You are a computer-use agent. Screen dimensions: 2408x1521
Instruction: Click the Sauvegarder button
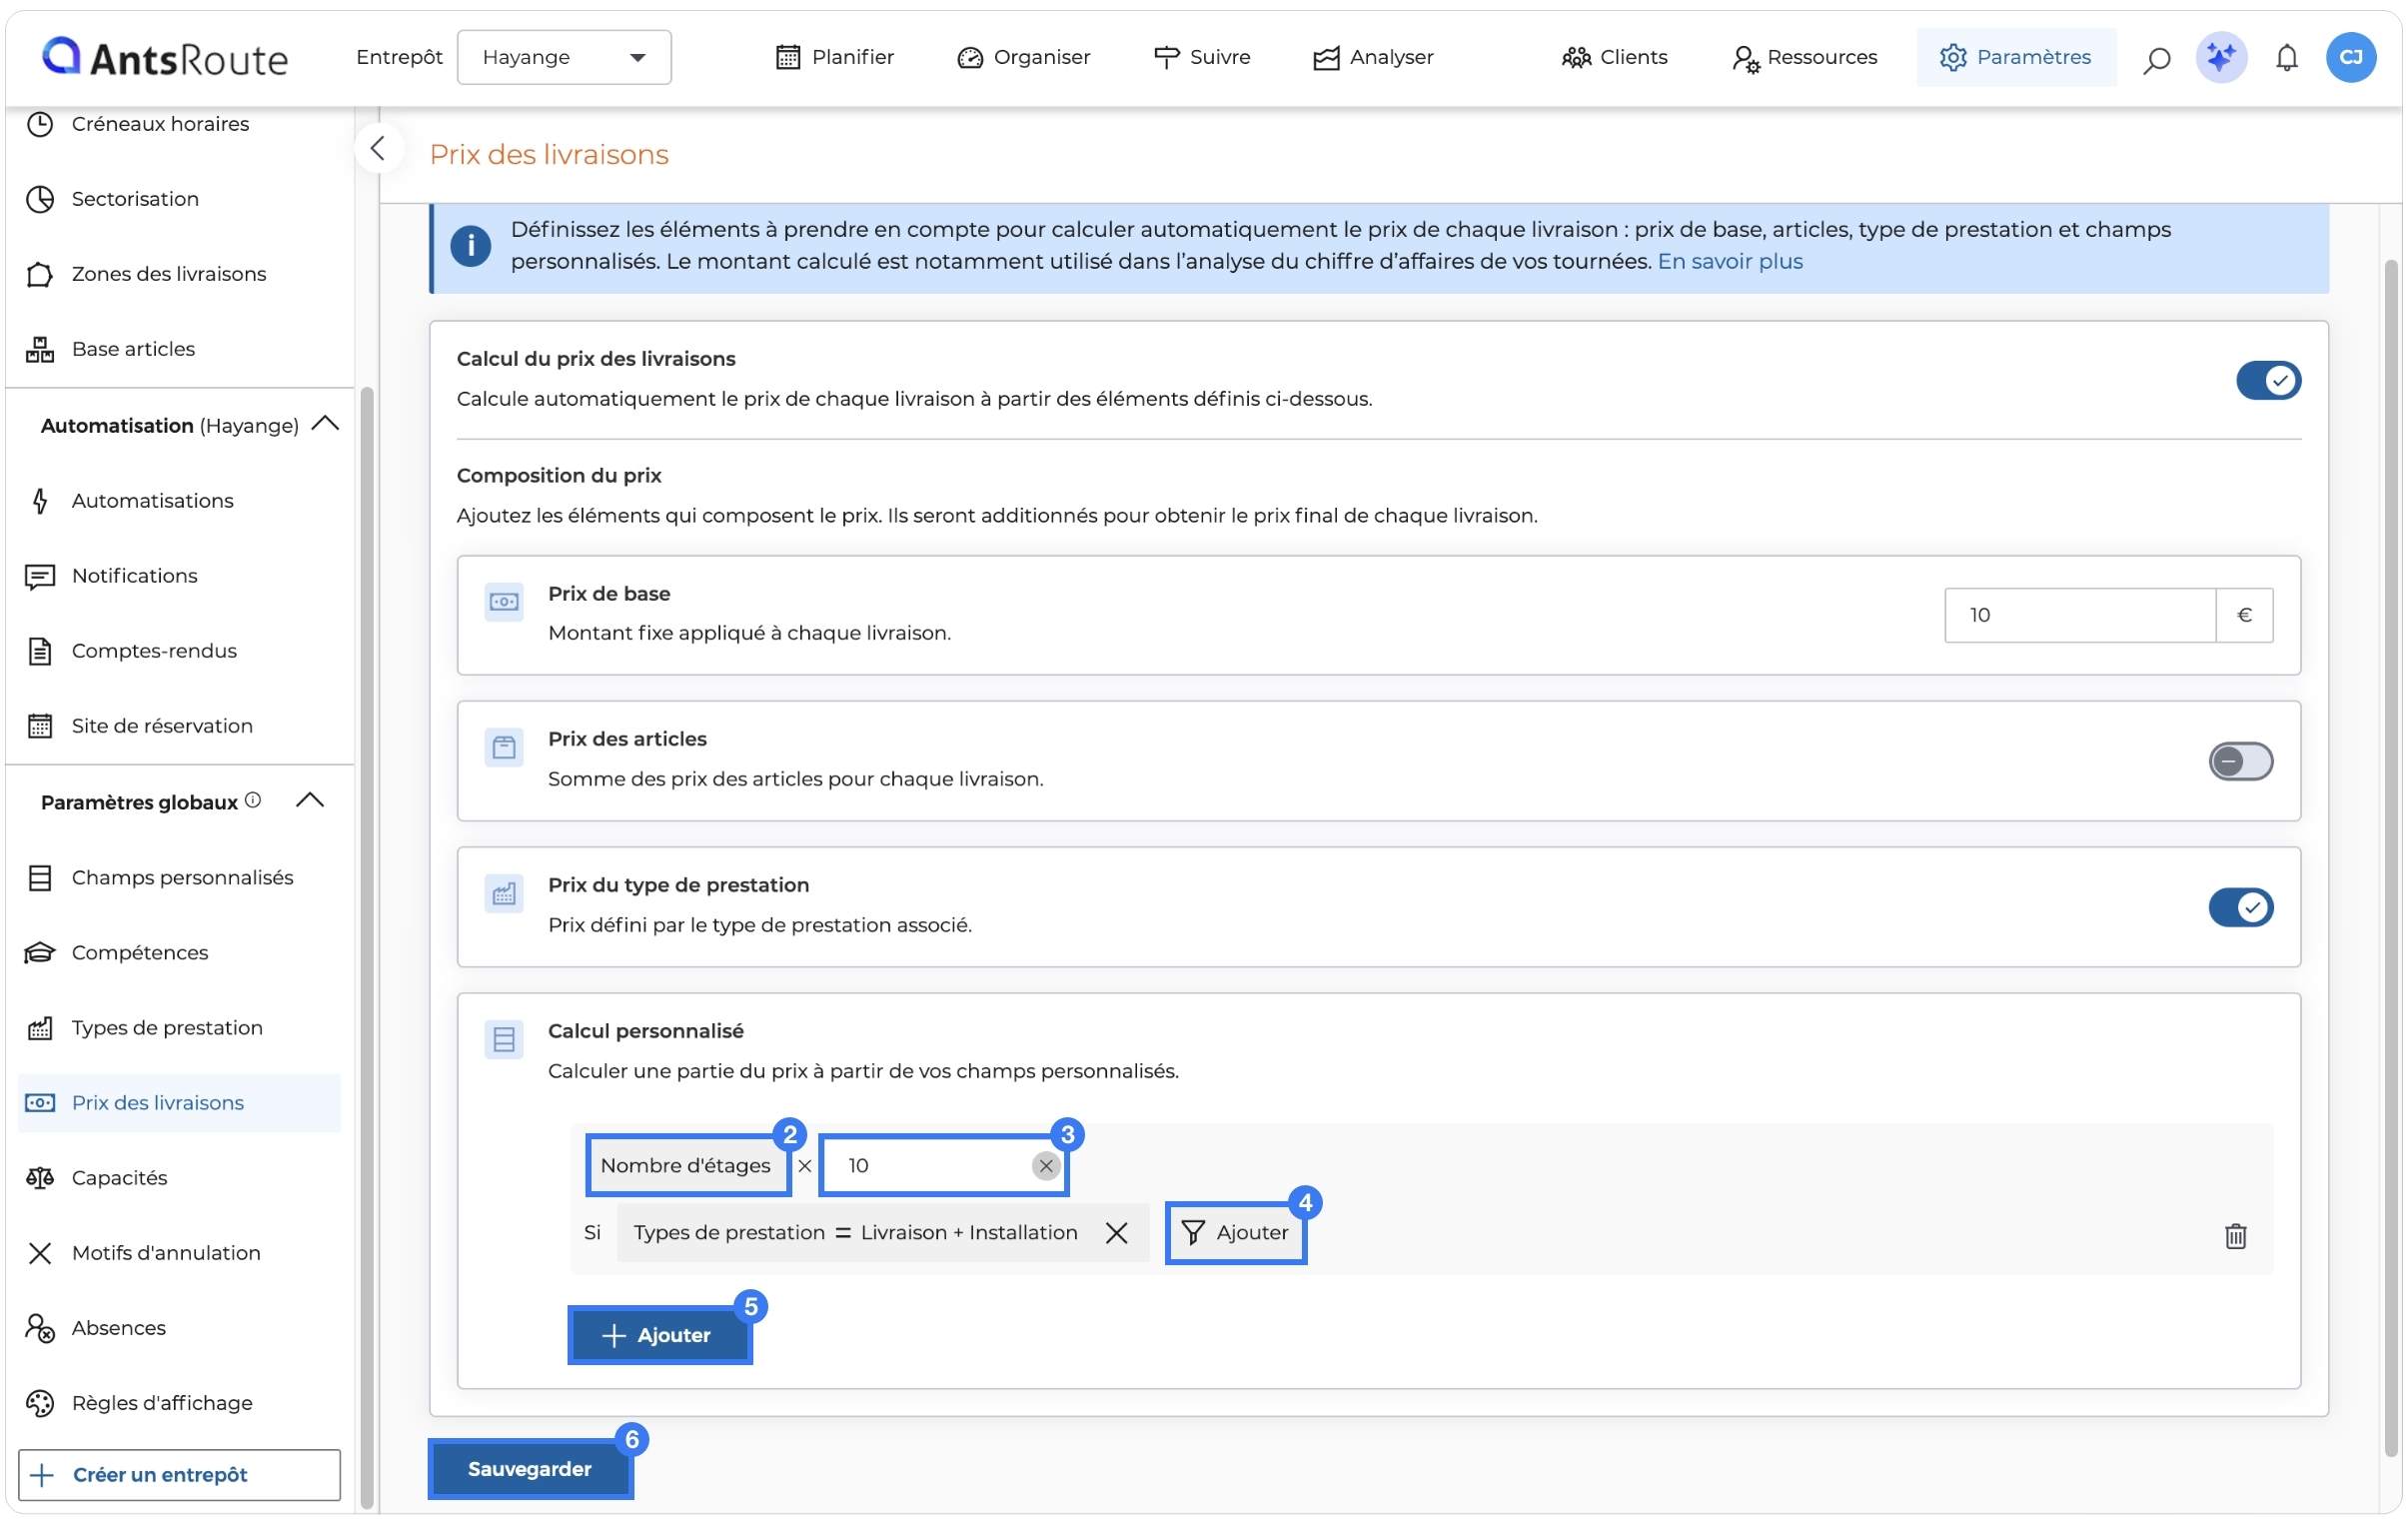[x=530, y=1469]
